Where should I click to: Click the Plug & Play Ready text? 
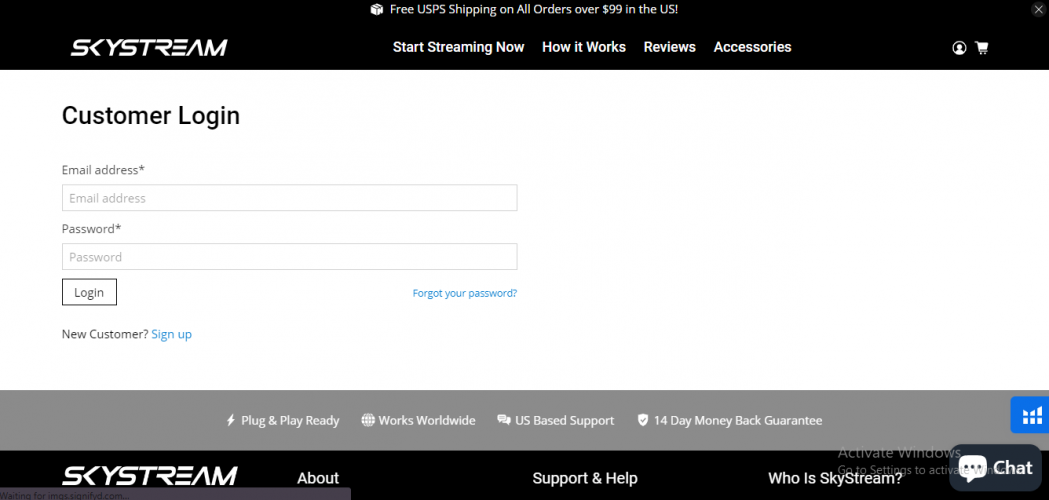[290, 421]
